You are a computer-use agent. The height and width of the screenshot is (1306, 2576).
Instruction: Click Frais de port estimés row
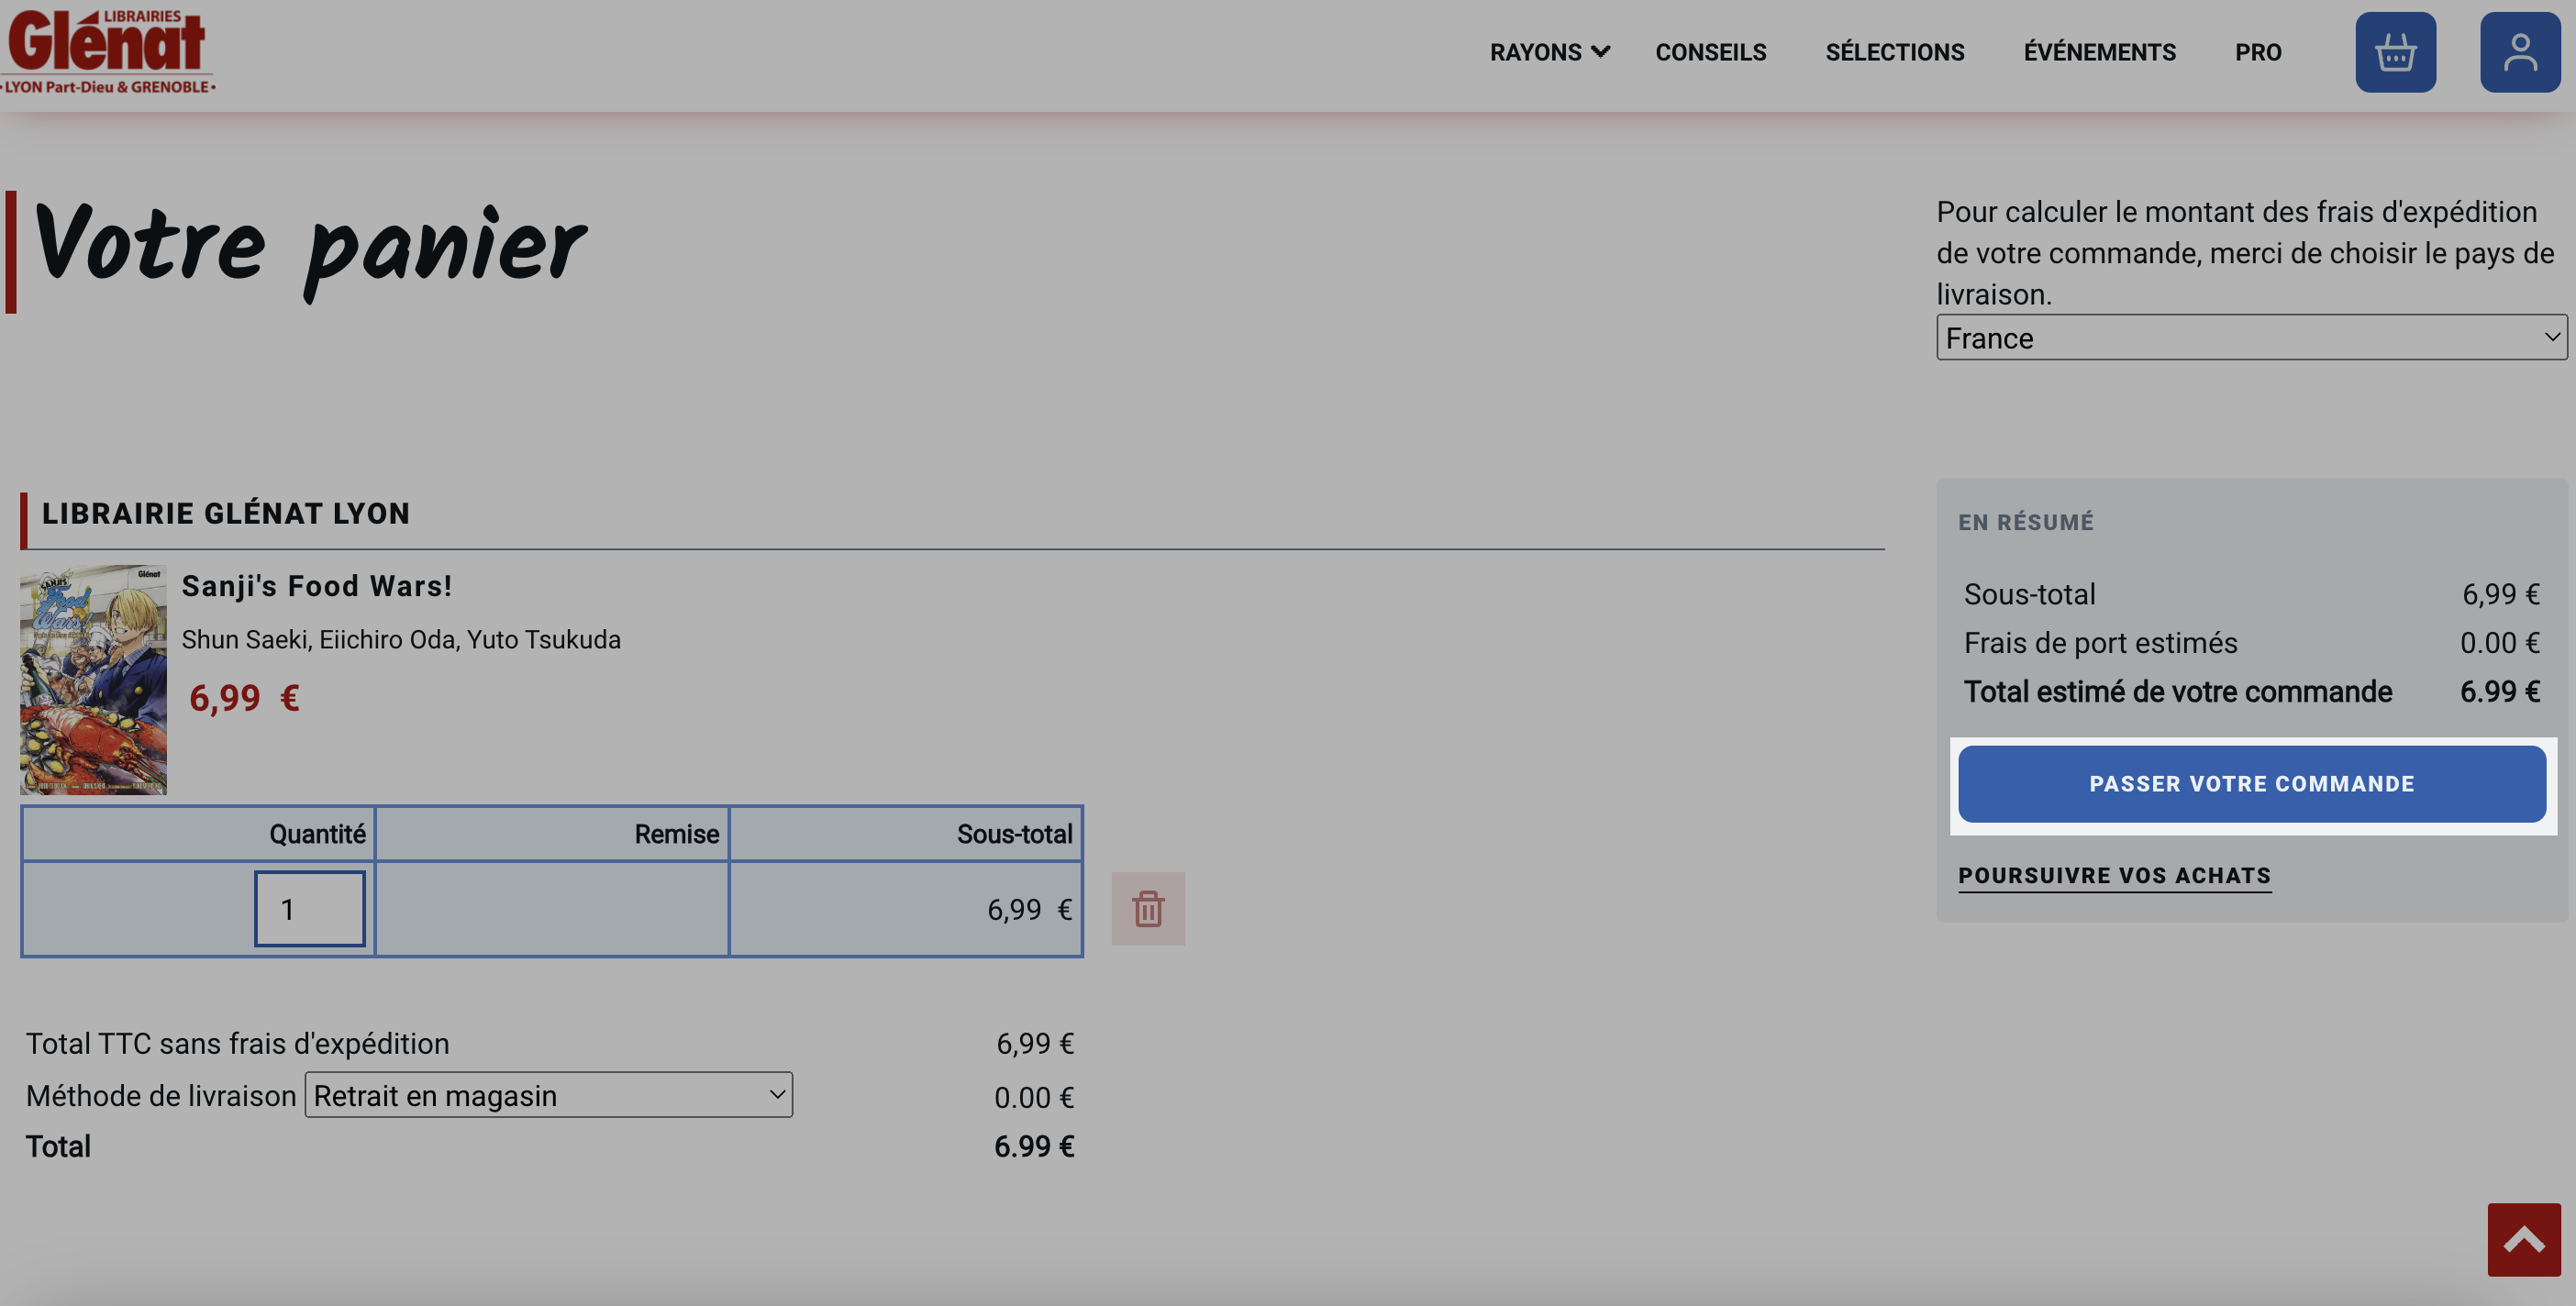click(2251, 643)
